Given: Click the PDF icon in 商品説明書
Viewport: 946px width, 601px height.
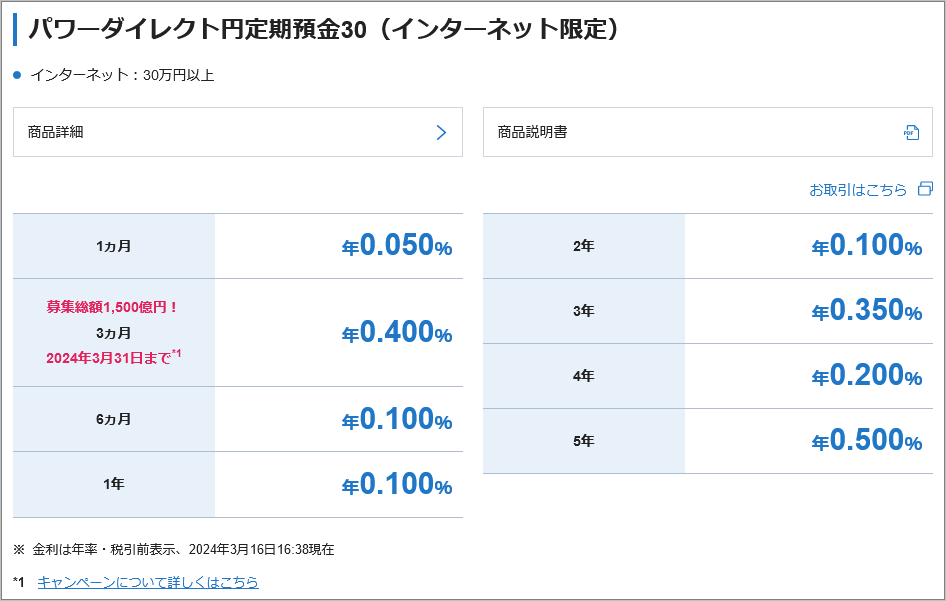Looking at the screenshot, I should click(911, 133).
